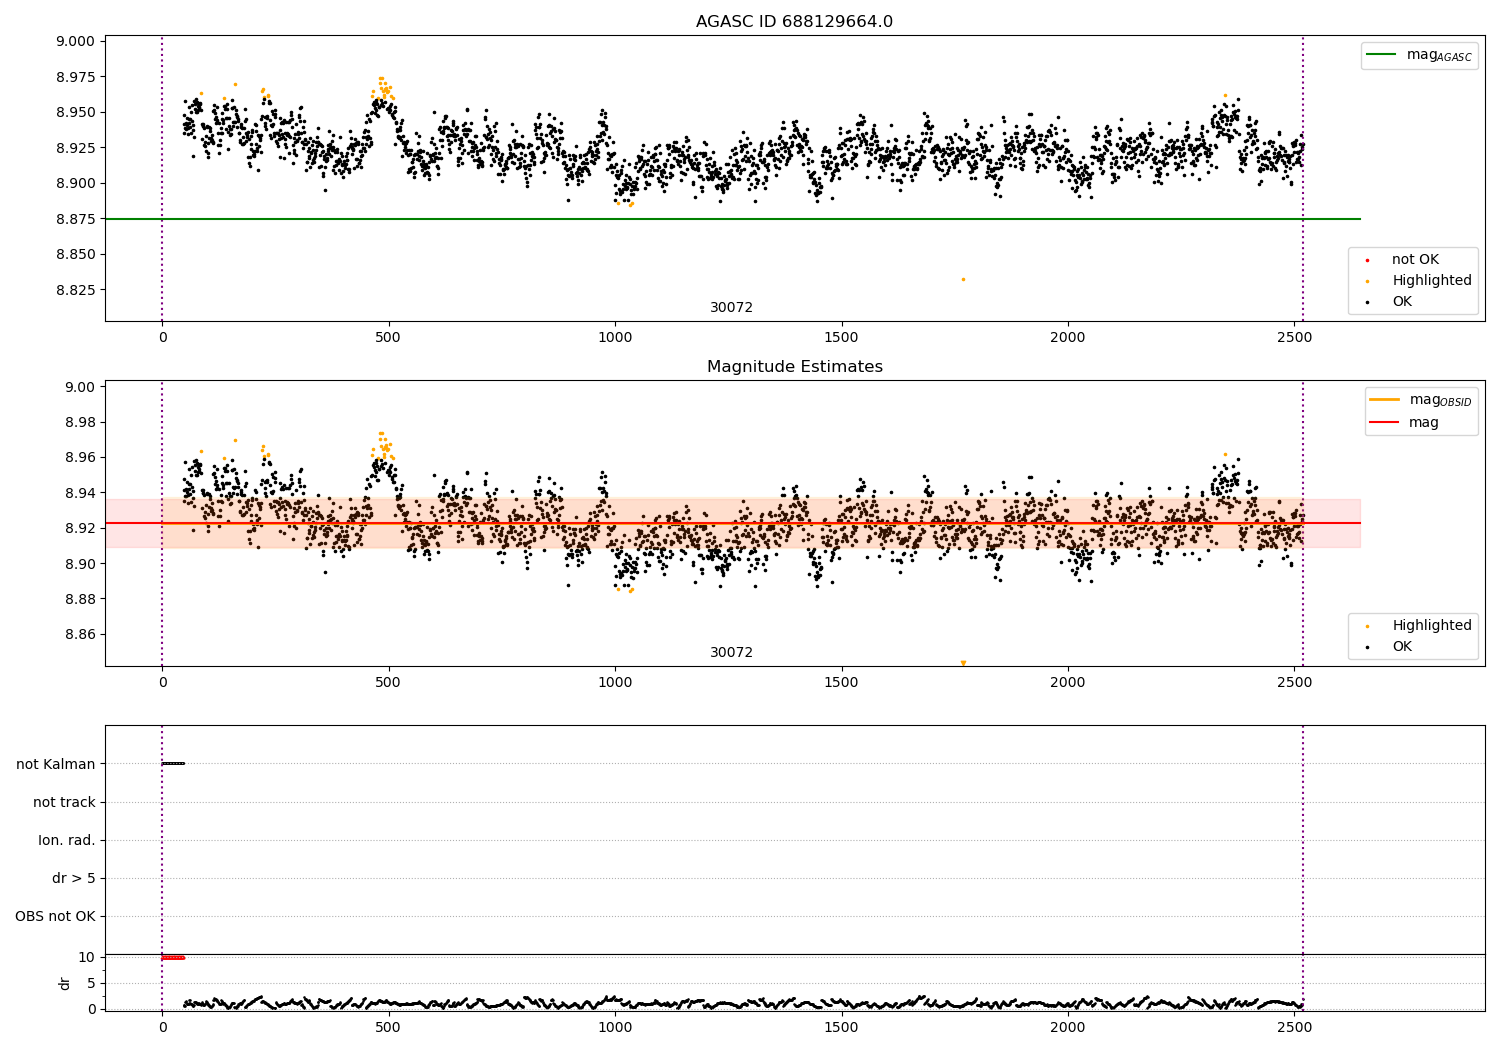This screenshot has width=1500, height=1050.
Task: Select the 'not OK' legend entry in top plot
Action: (1415, 260)
